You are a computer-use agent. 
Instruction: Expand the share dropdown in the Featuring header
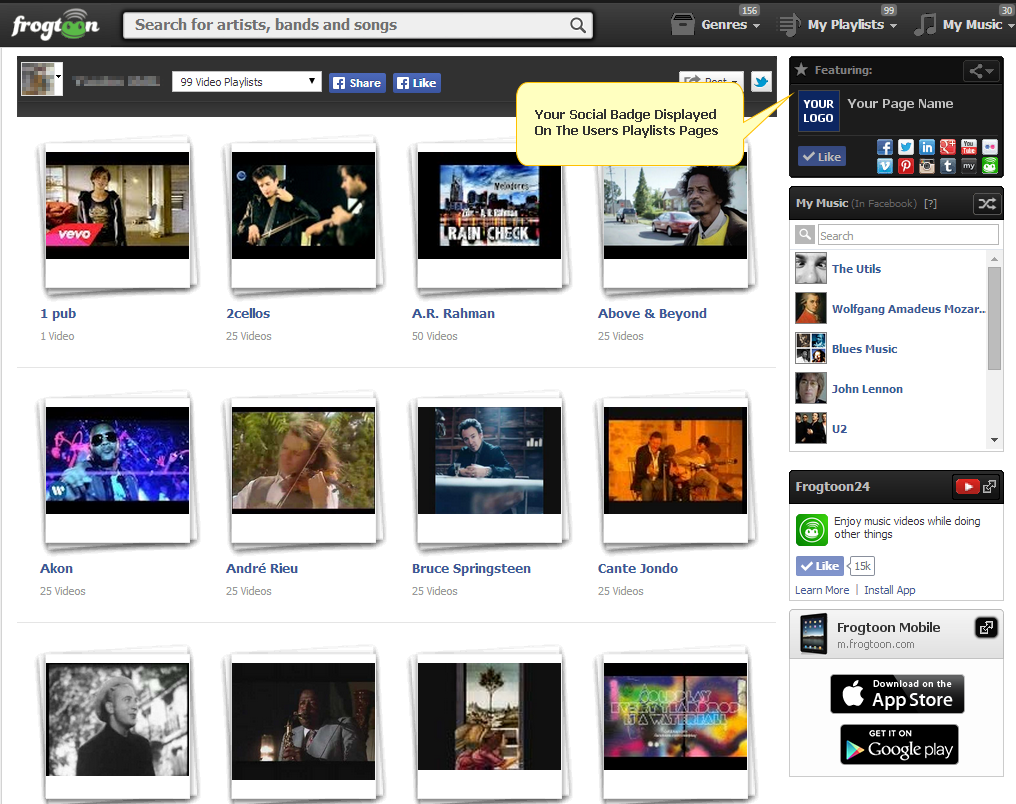(x=980, y=71)
